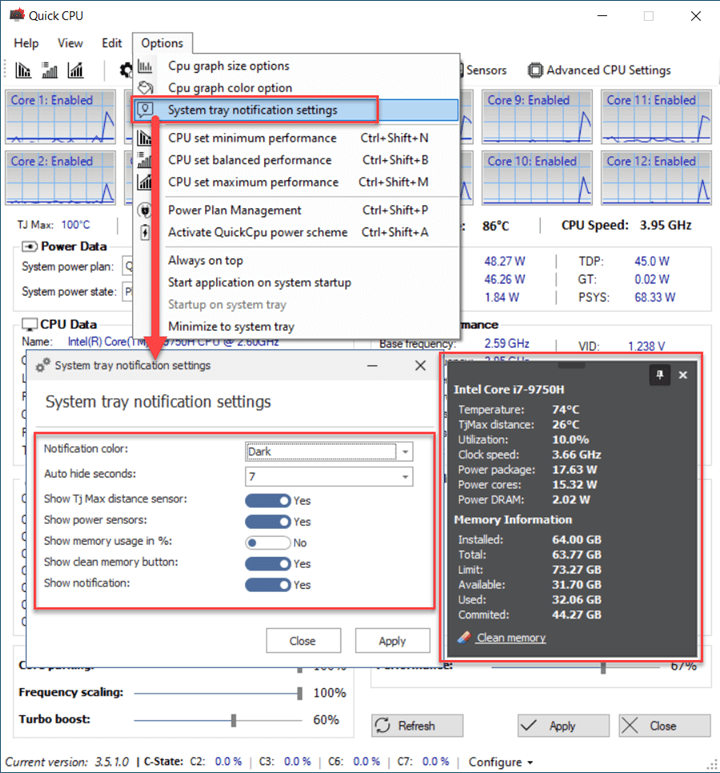Click the Refresh button

coord(417,726)
